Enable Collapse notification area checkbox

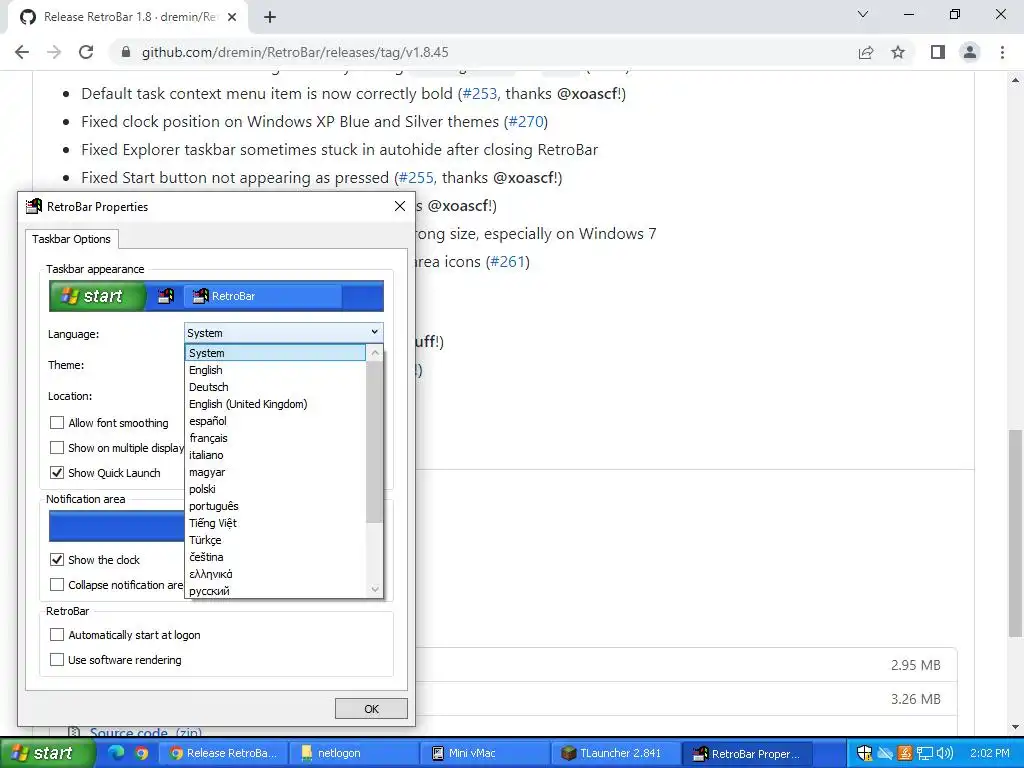point(57,584)
